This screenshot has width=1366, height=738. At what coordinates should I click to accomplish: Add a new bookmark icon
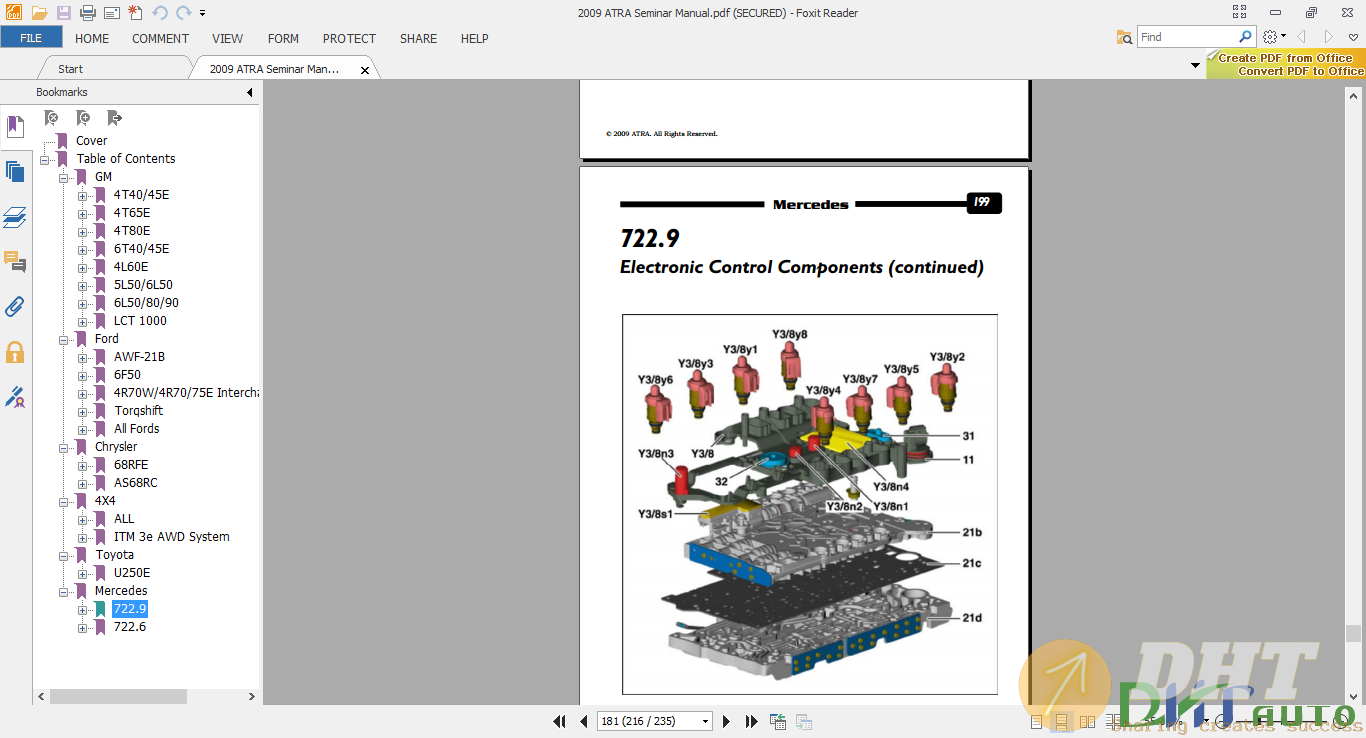(83, 118)
